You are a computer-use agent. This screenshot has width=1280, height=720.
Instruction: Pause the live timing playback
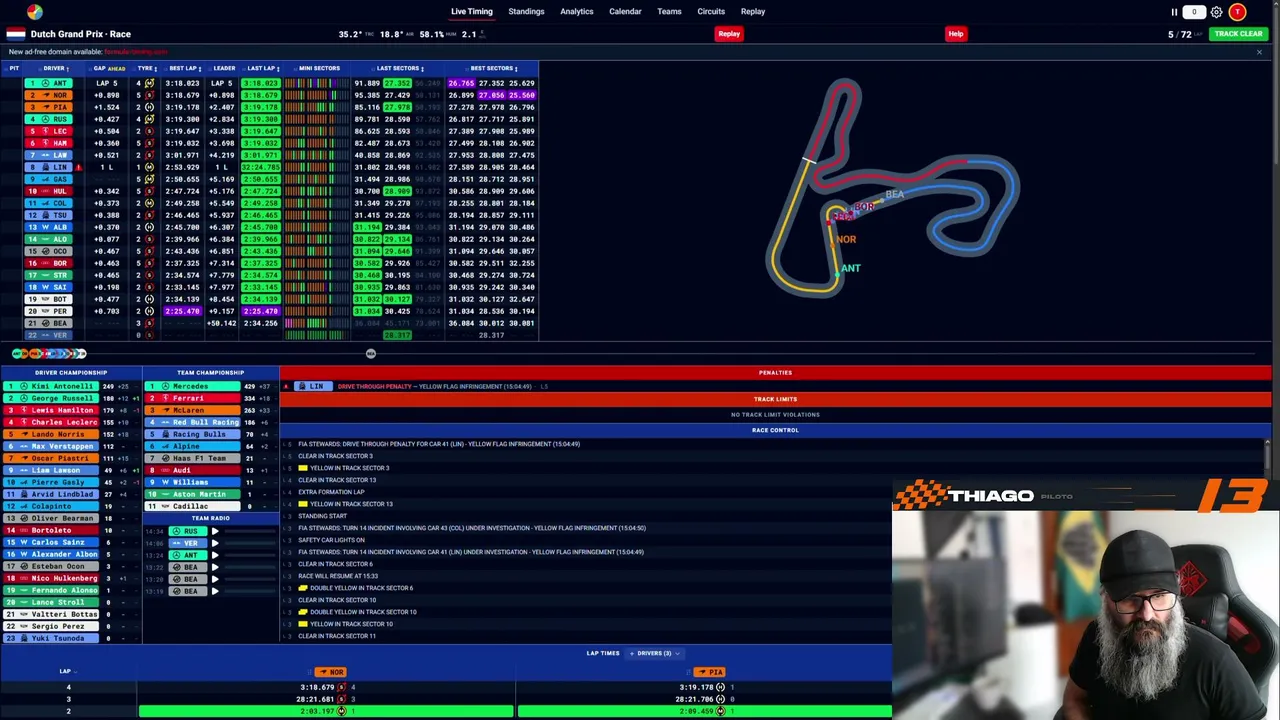(1174, 12)
